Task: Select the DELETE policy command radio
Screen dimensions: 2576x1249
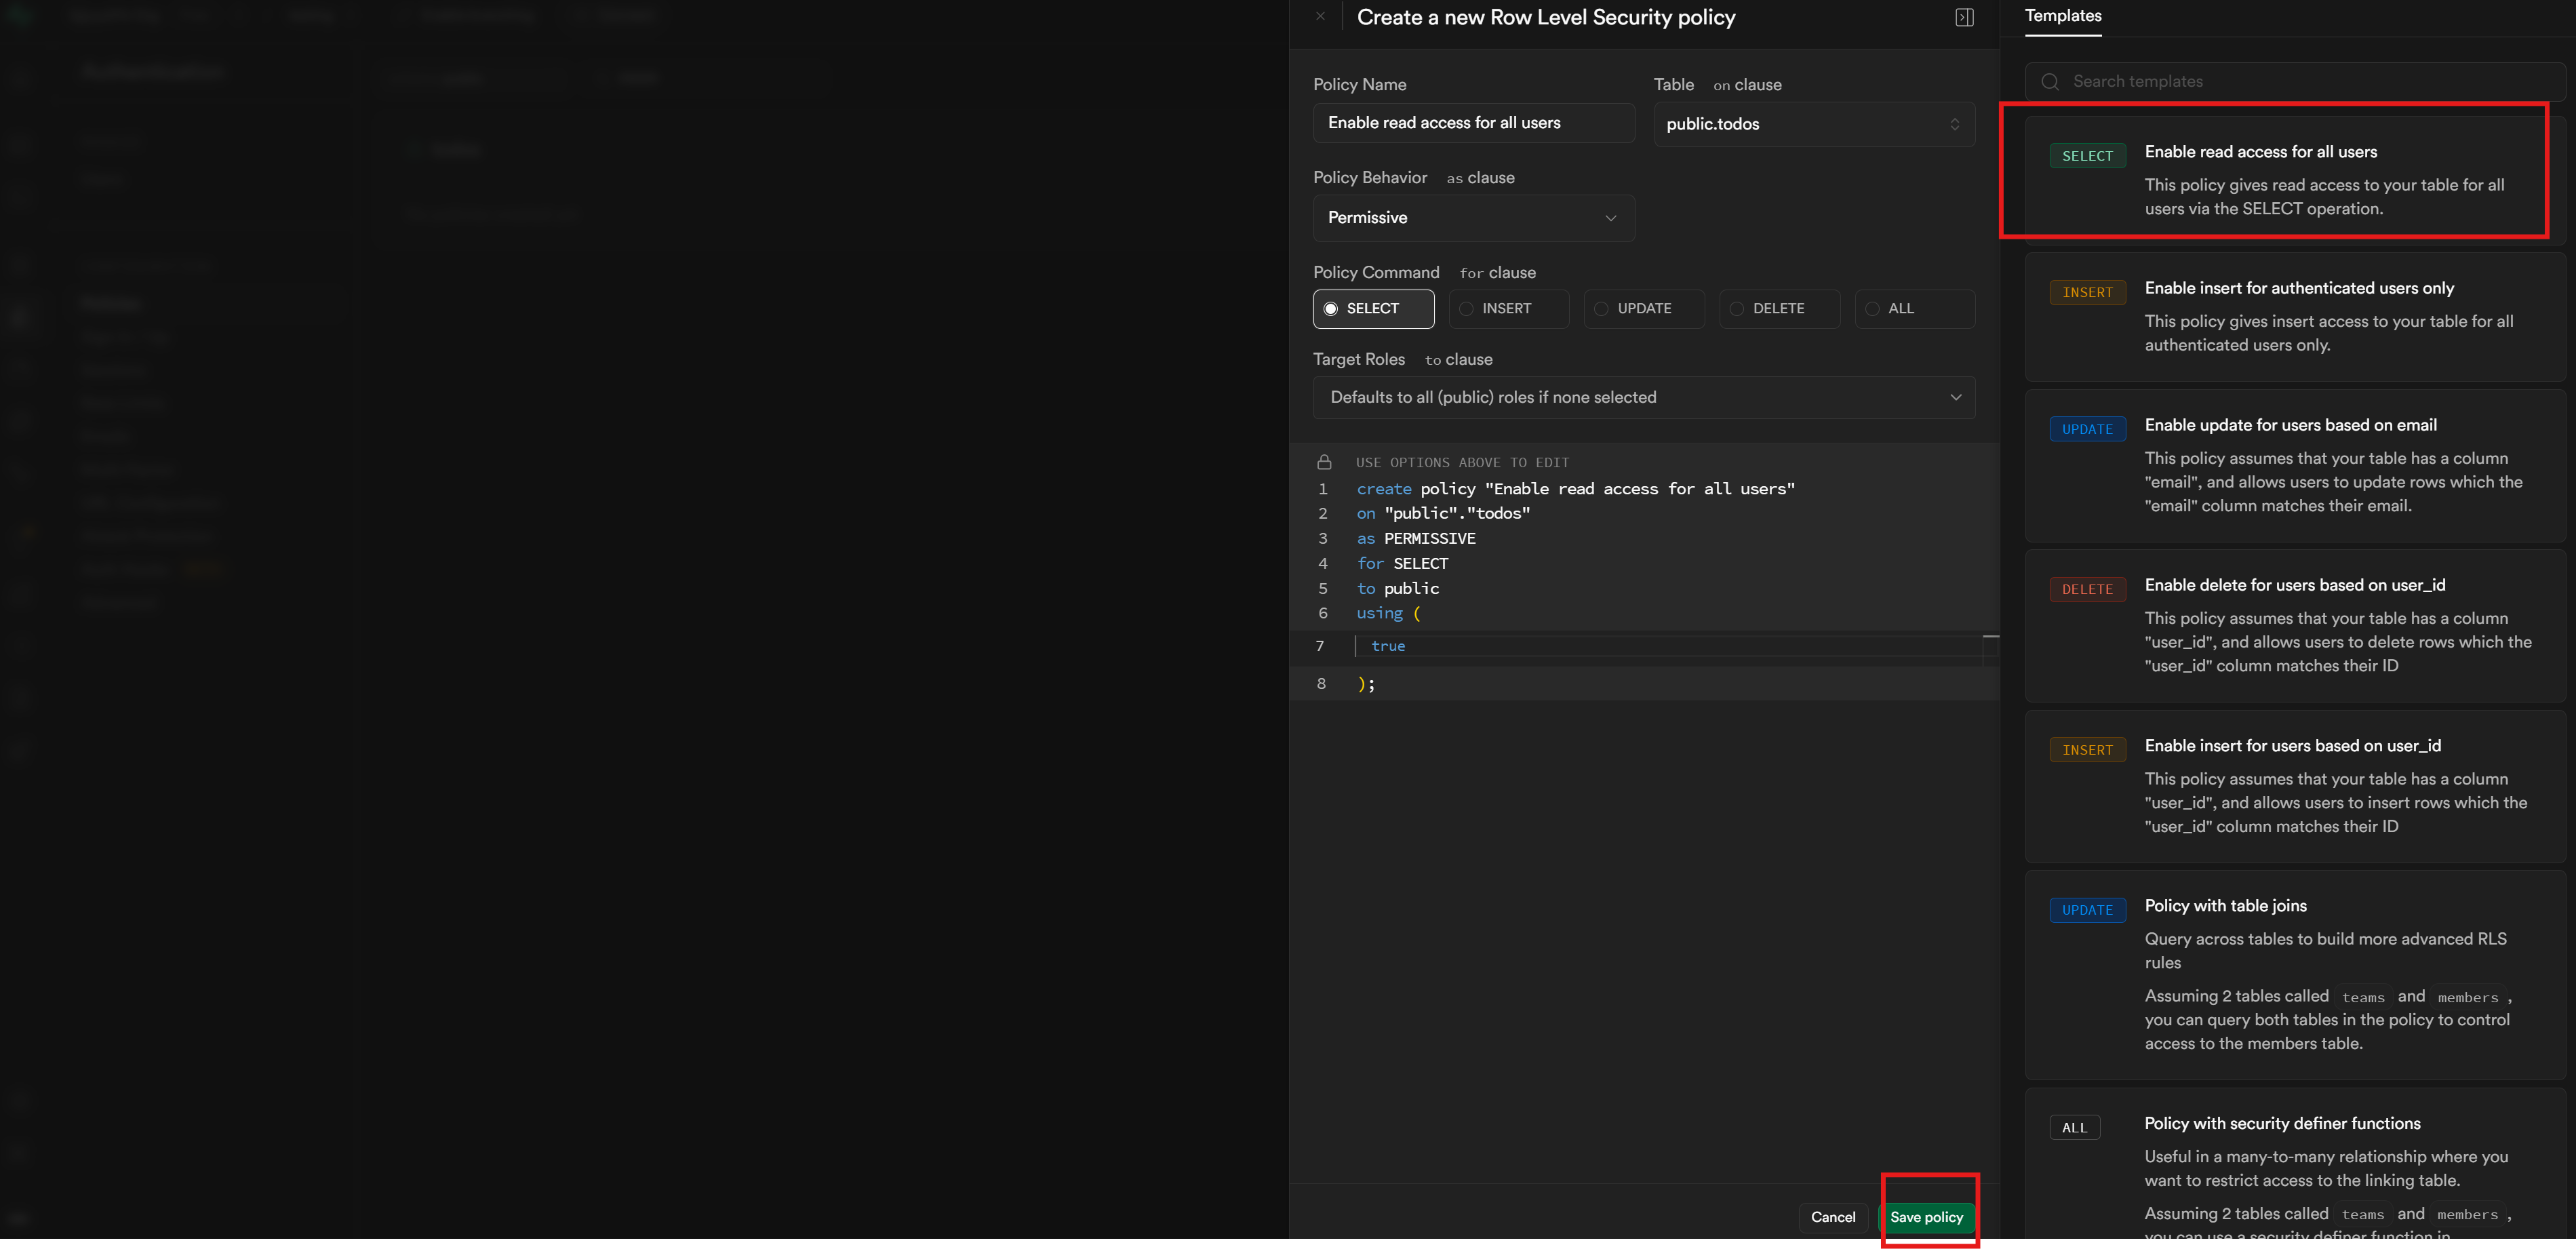Action: [1778, 309]
